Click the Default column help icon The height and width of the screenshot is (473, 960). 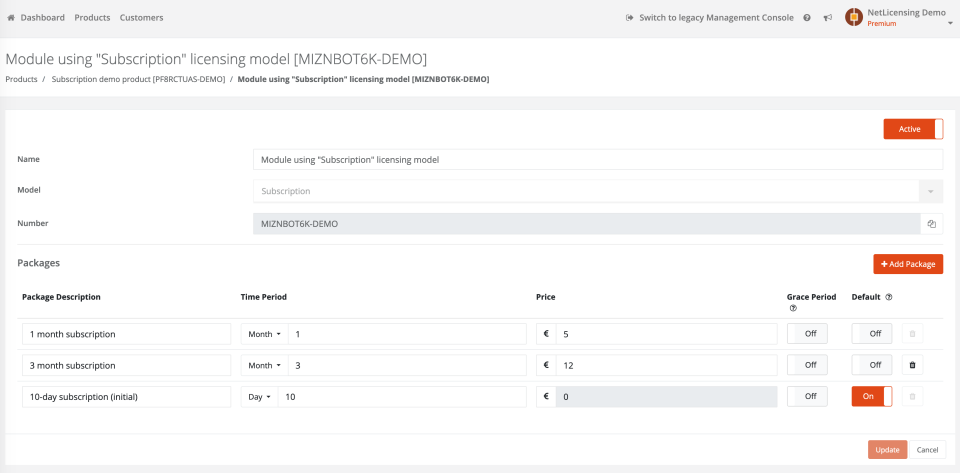tap(889, 297)
